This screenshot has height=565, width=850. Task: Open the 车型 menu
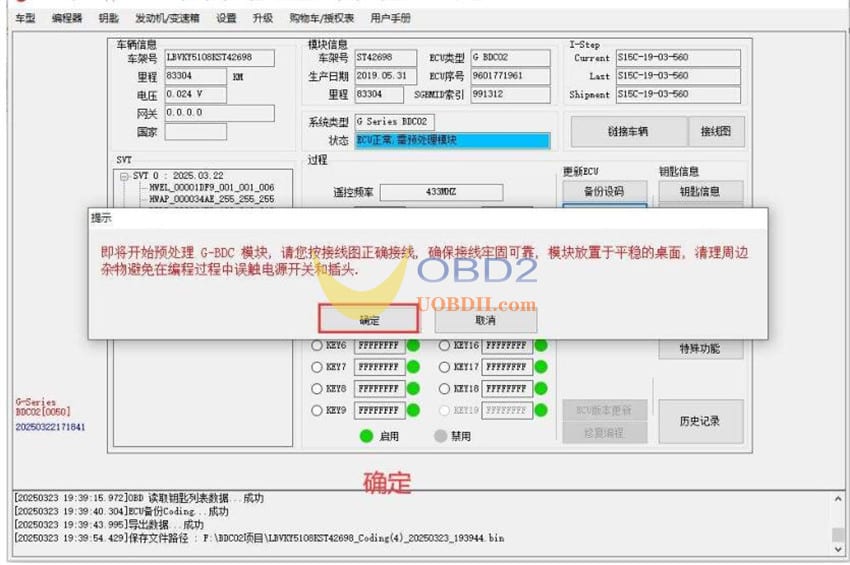click(25, 18)
